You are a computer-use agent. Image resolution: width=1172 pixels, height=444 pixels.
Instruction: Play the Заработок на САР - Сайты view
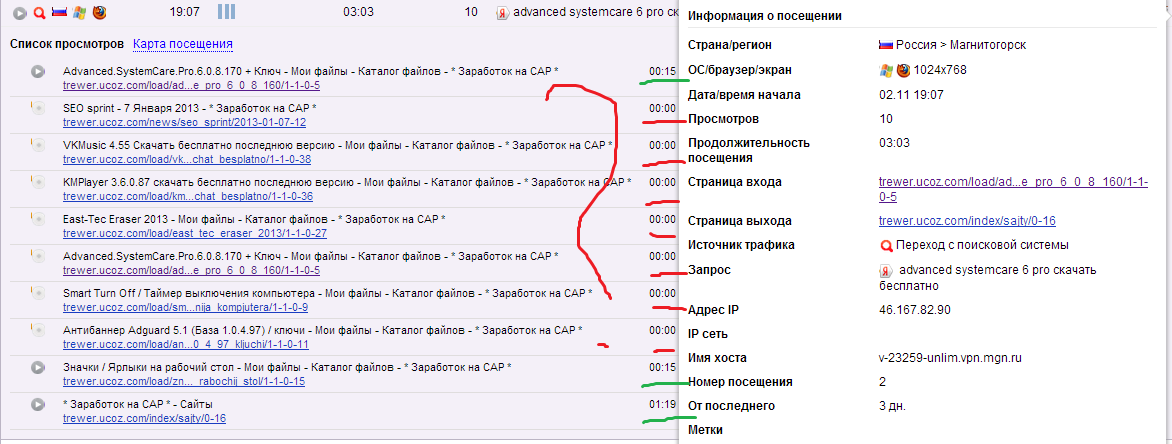click(x=37, y=404)
